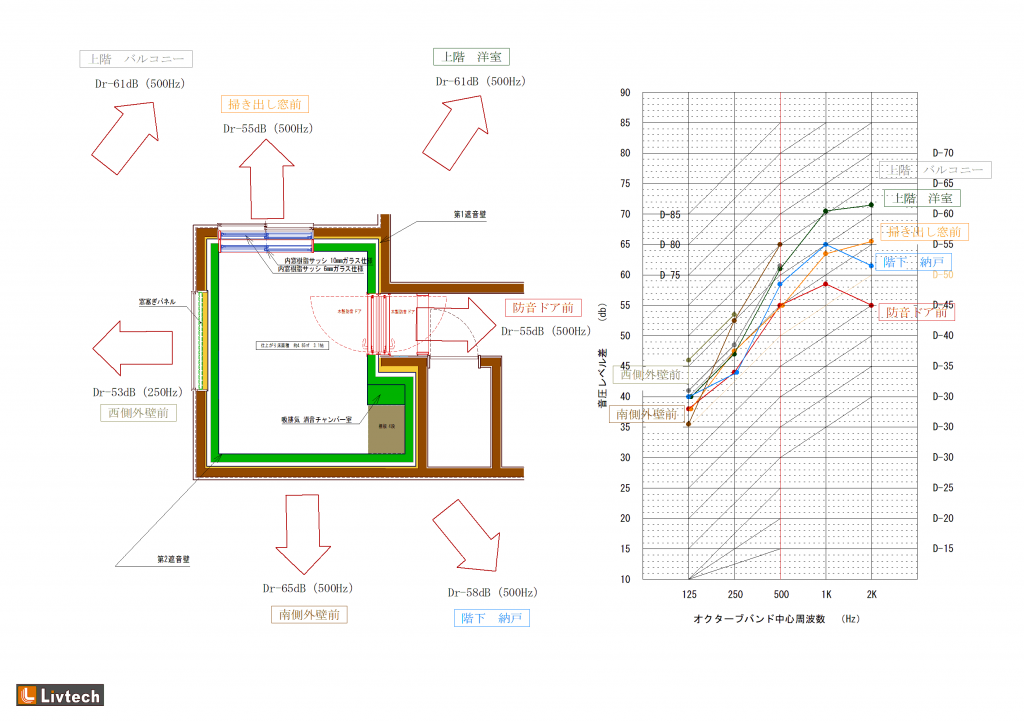Screen dimensions: 1024x723
Task: Click the blue 階下 納戸 legend in the graph
Action: (913, 262)
